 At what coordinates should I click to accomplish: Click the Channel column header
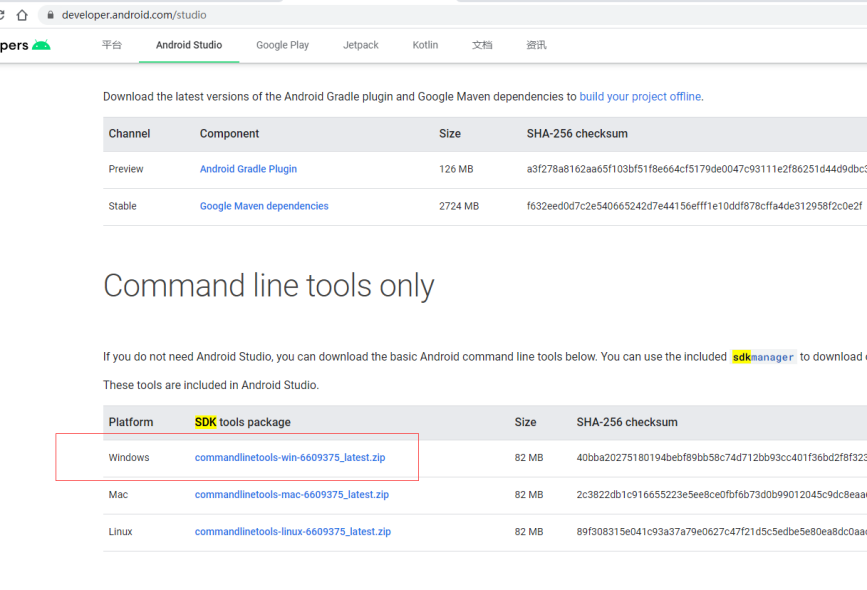(x=129, y=133)
